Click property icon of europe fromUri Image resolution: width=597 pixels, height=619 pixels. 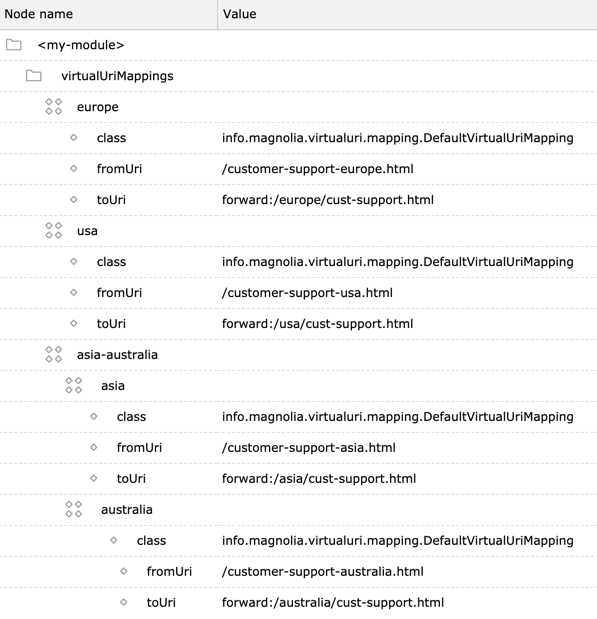click(x=74, y=169)
